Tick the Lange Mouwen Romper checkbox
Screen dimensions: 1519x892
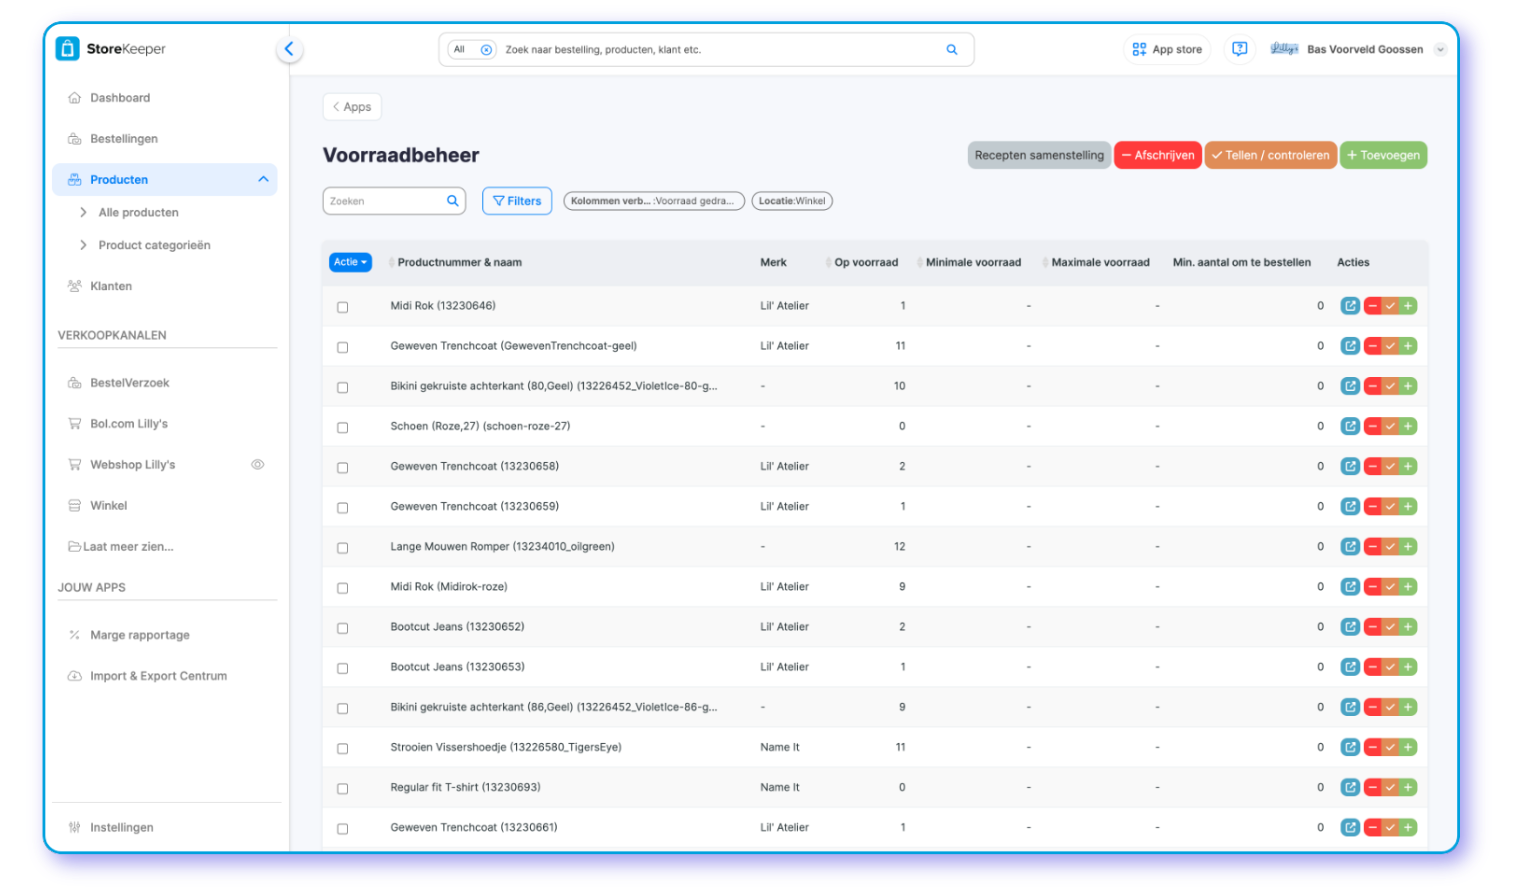click(x=343, y=548)
